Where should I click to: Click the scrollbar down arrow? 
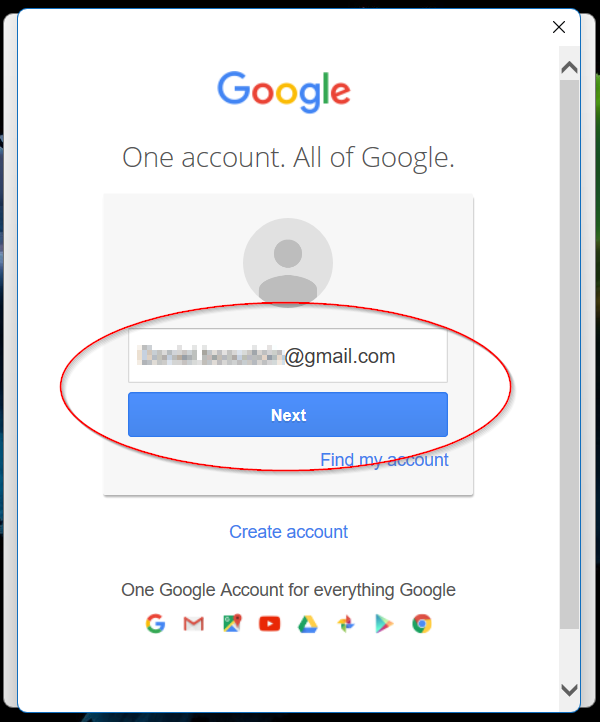pos(570,690)
